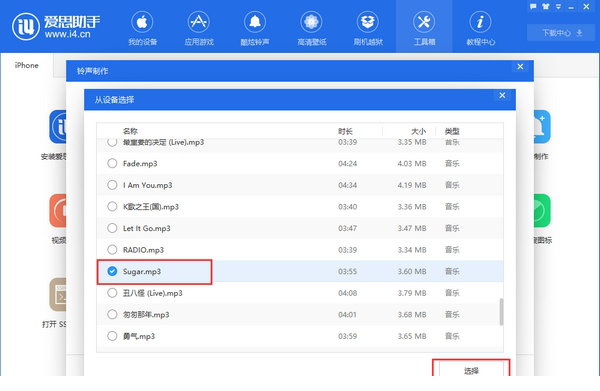Select radio button for 匆匆那年.mp3

(x=112, y=314)
